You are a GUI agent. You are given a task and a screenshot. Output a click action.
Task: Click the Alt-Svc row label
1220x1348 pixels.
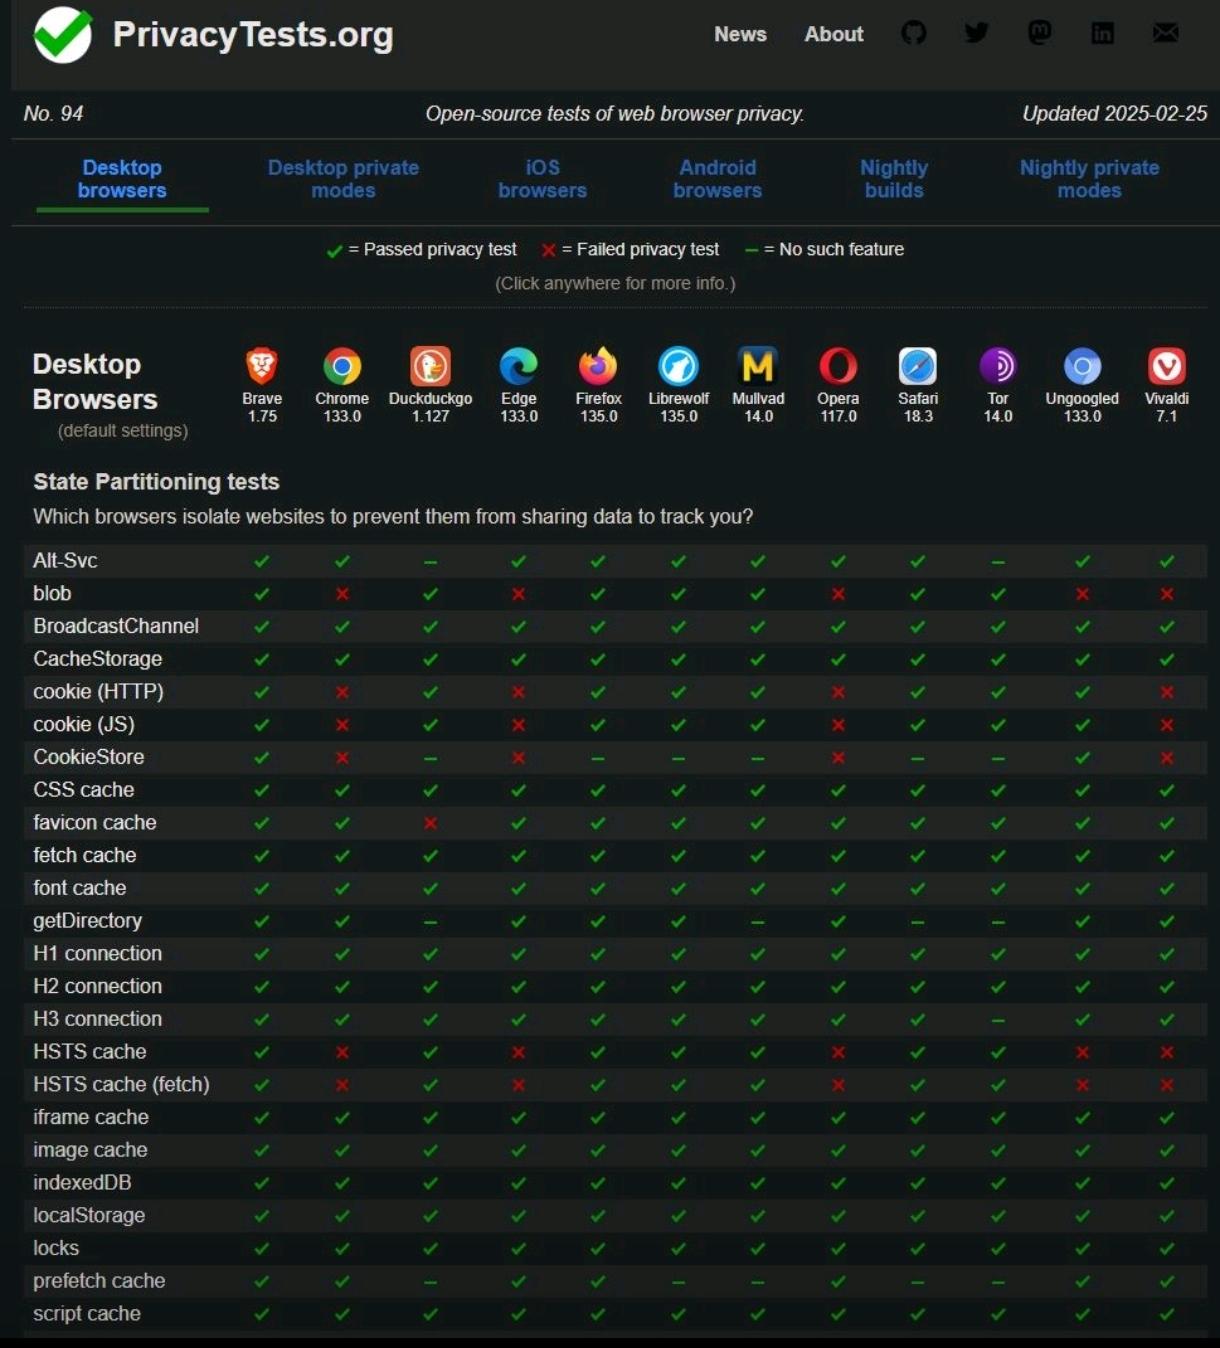(x=65, y=561)
